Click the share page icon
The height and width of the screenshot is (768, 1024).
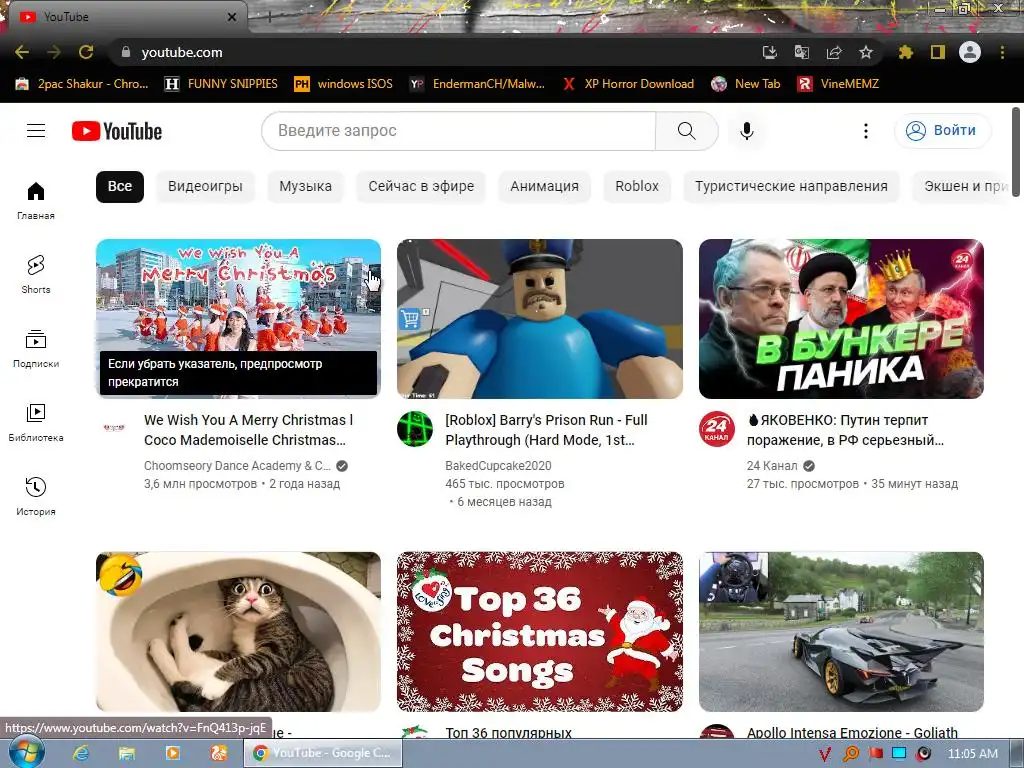pos(834,52)
